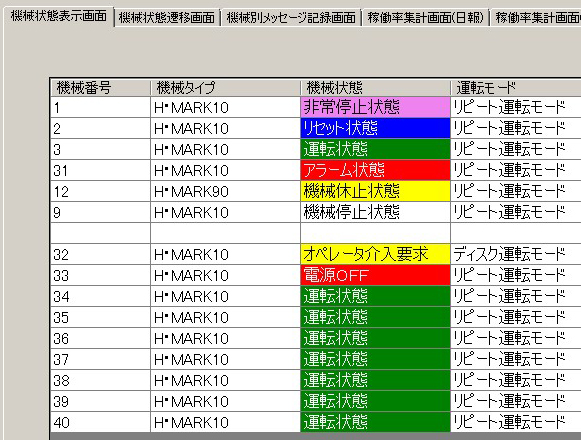Select machine number 37 cell
This screenshot has width=581, height=440.
tap(100, 359)
